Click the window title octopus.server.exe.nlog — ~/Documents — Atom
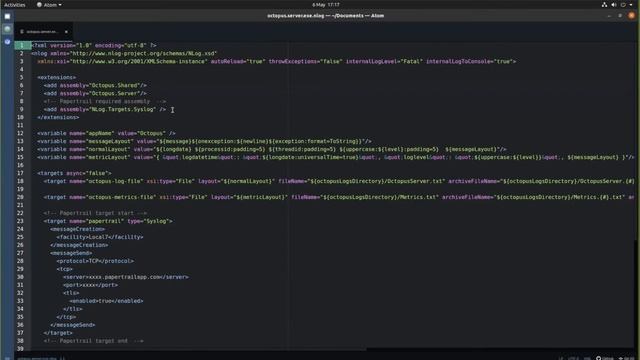The image size is (640, 360). [325, 16]
